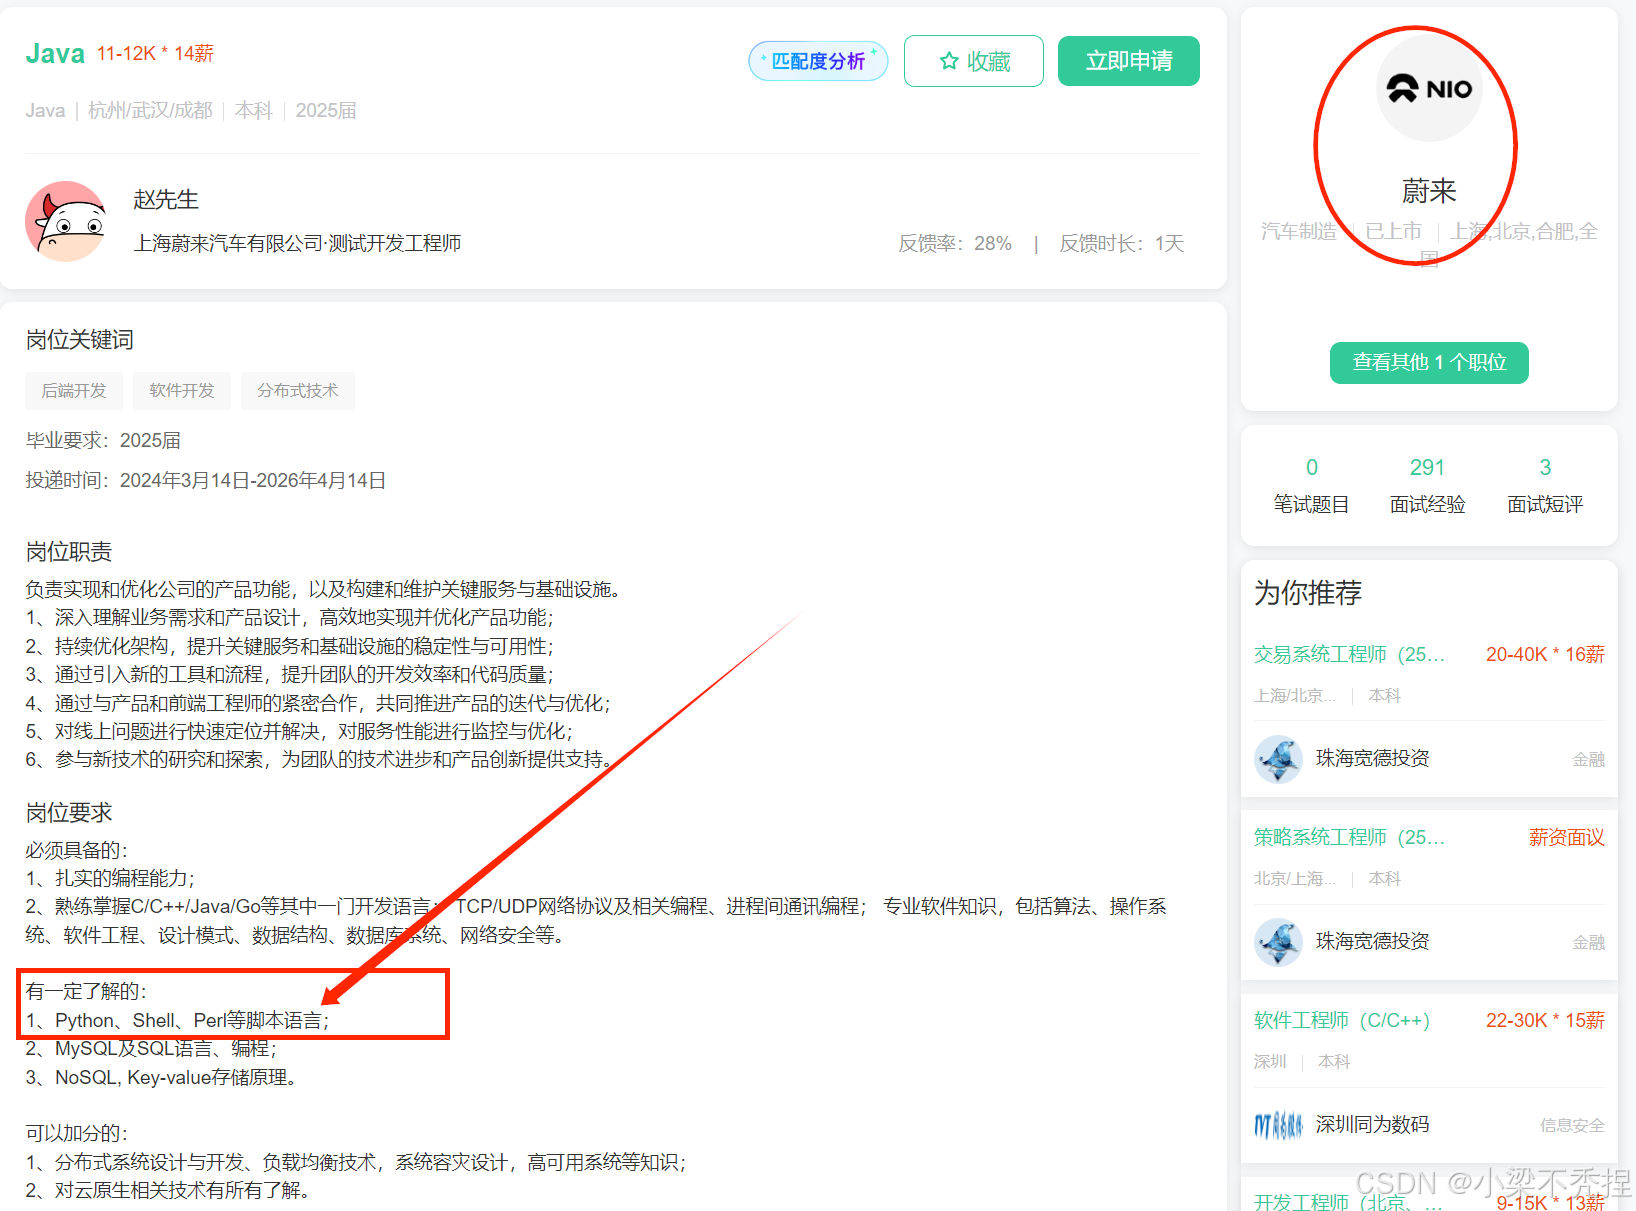Click the salary text 11-12K * 14薪
The image size is (1636, 1211).
click(x=155, y=54)
